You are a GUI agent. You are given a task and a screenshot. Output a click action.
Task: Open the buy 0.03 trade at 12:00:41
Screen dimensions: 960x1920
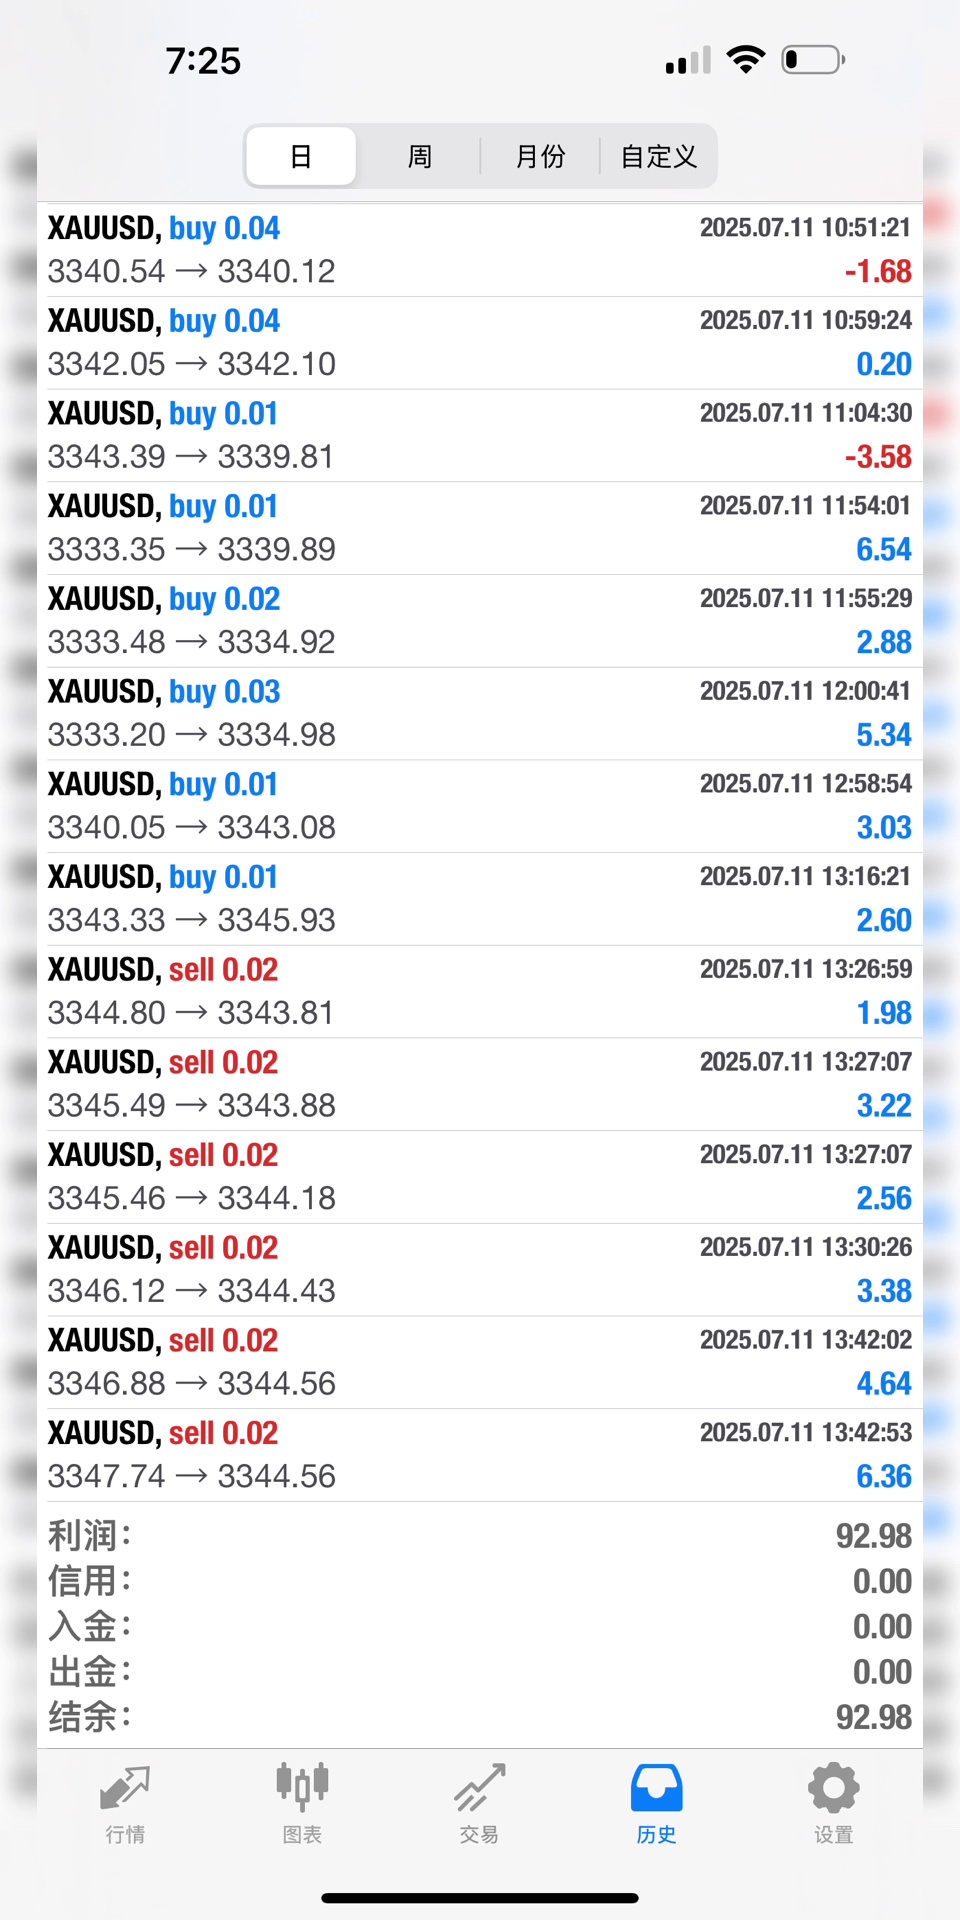pyautogui.click(x=480, y=713)
